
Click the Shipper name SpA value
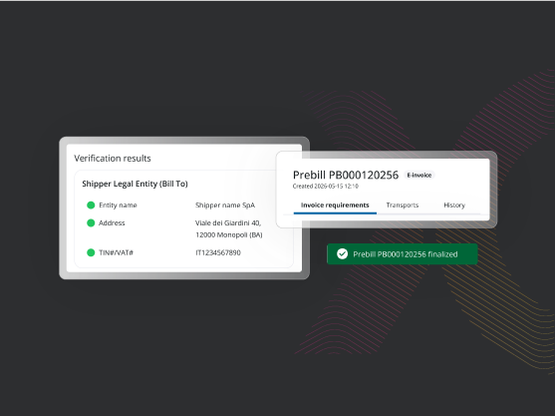pos(225,205)
